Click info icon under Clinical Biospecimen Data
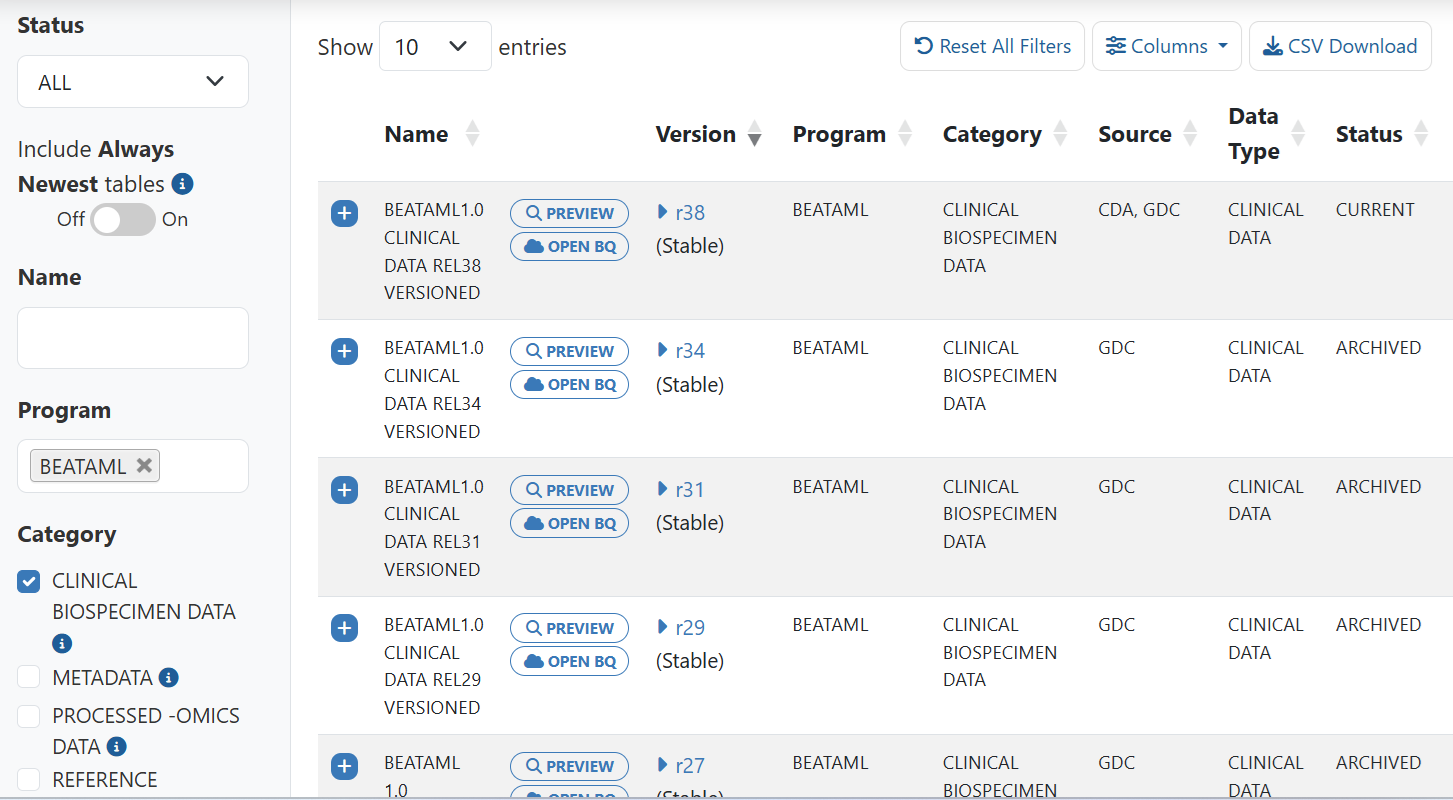 (x=62, y=643)
